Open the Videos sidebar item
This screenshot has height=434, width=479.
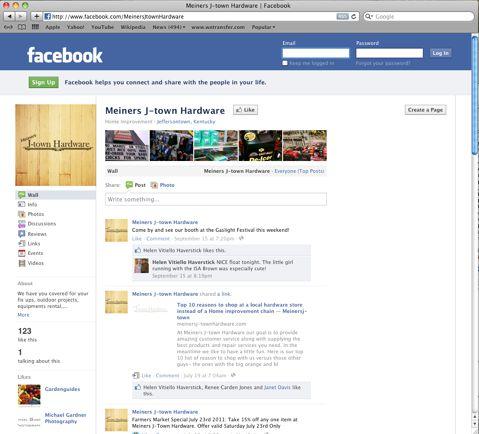pyautogui.click(x=31, y=263)
